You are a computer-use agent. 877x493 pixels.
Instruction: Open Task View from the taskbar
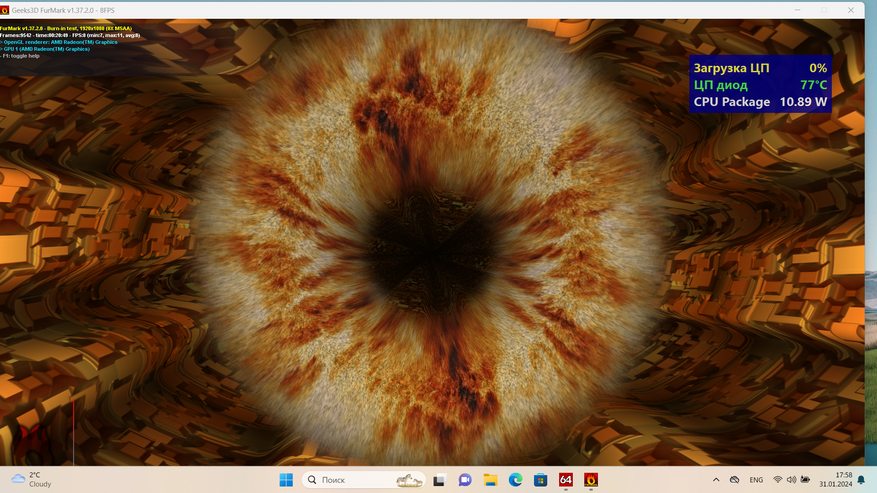[439, 480]
